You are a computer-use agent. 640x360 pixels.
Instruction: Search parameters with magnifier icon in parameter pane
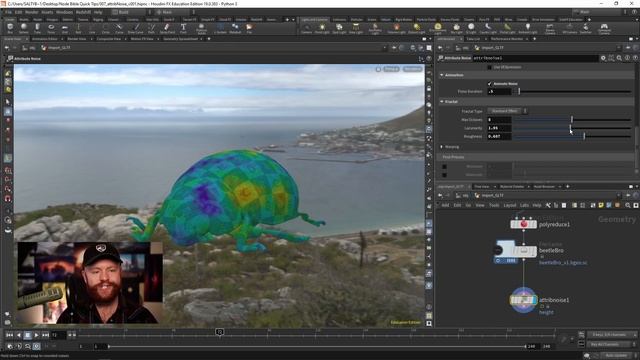pos(619,58)
